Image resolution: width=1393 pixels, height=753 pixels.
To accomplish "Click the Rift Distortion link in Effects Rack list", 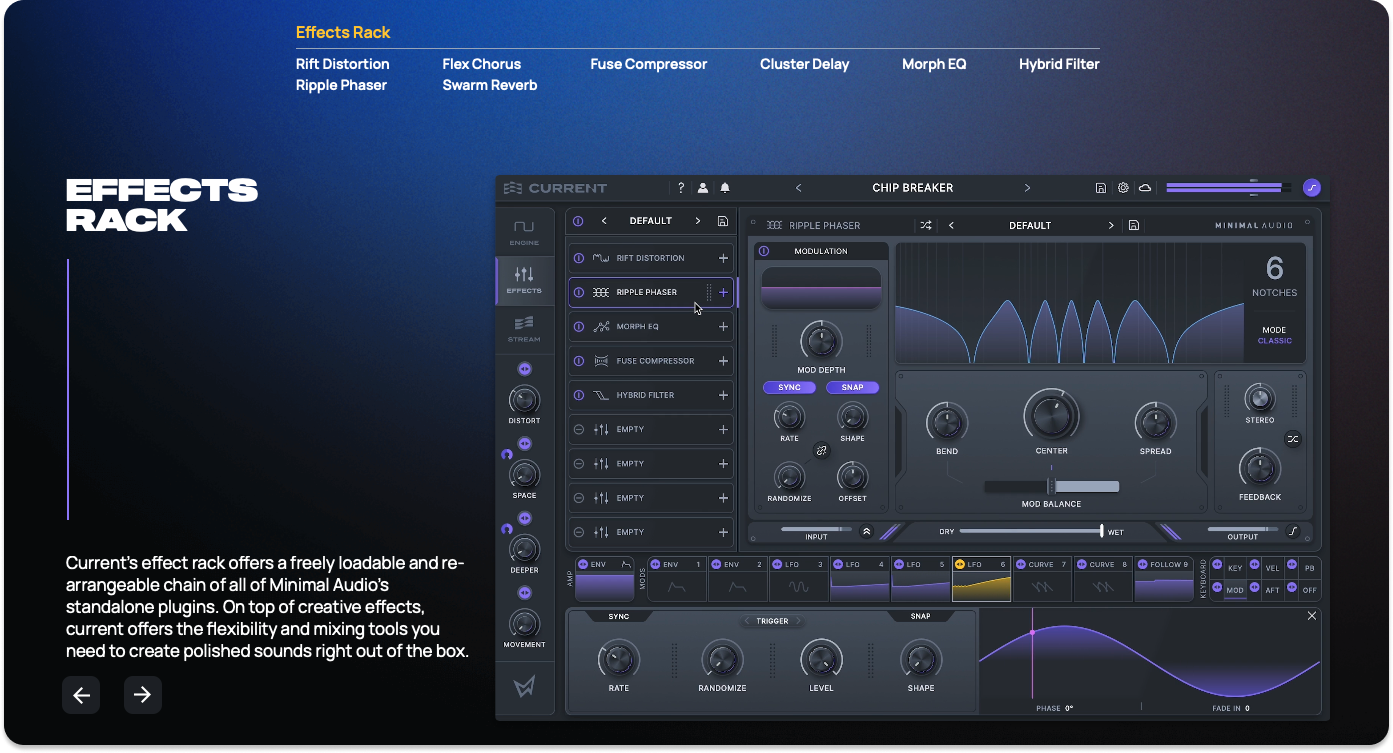I will pyautogui.click(x=342, y=64).
